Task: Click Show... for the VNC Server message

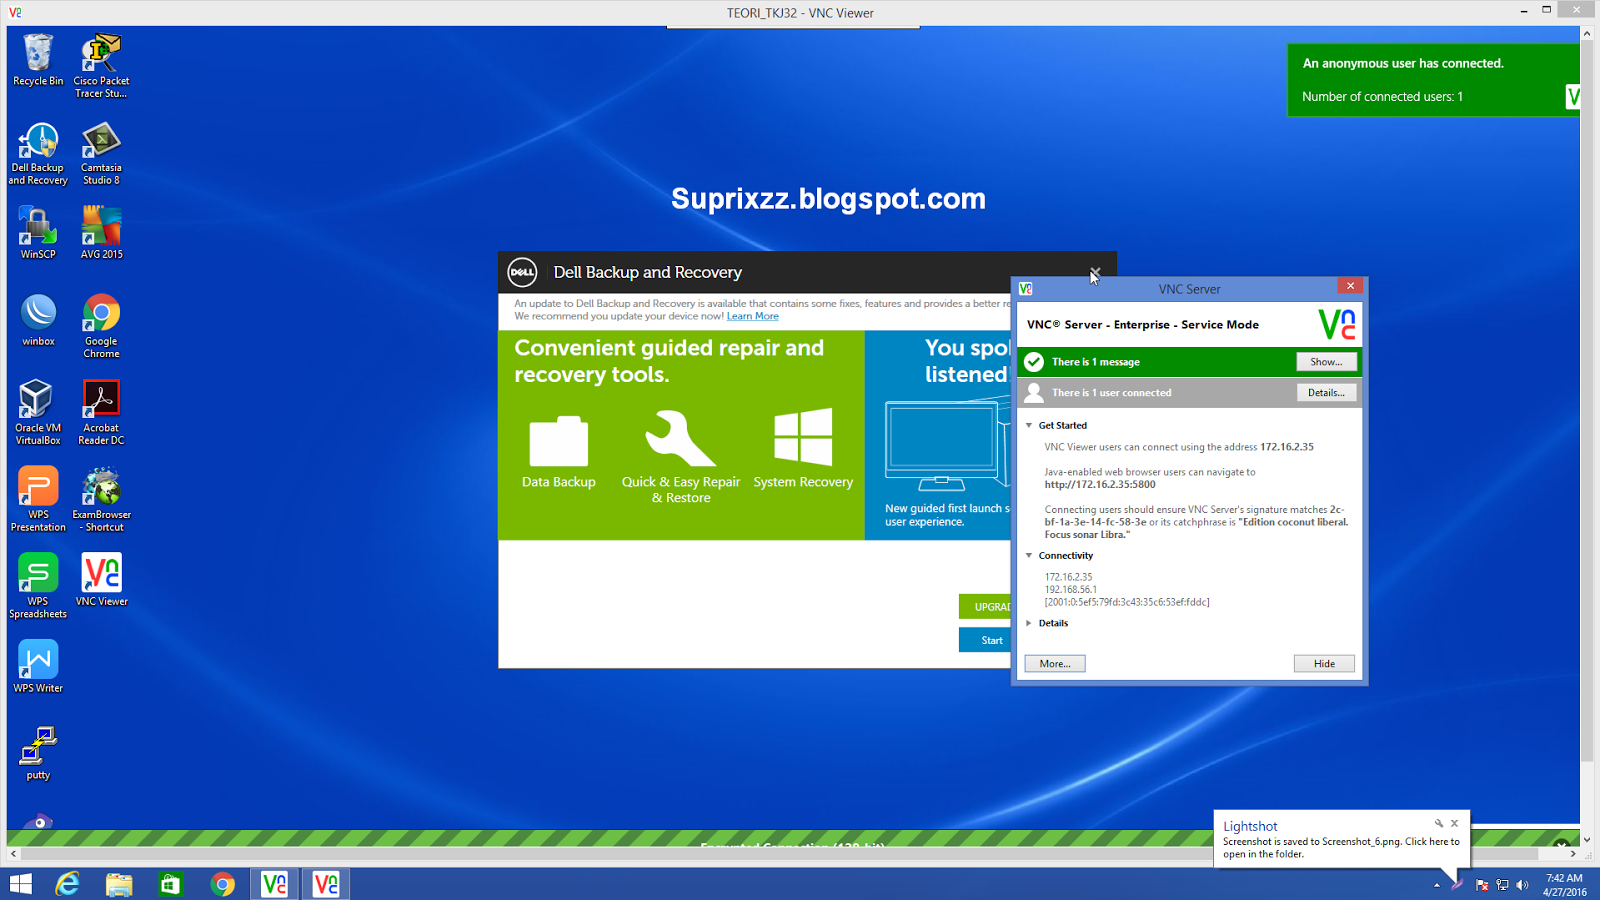Action: point(1326,362)
